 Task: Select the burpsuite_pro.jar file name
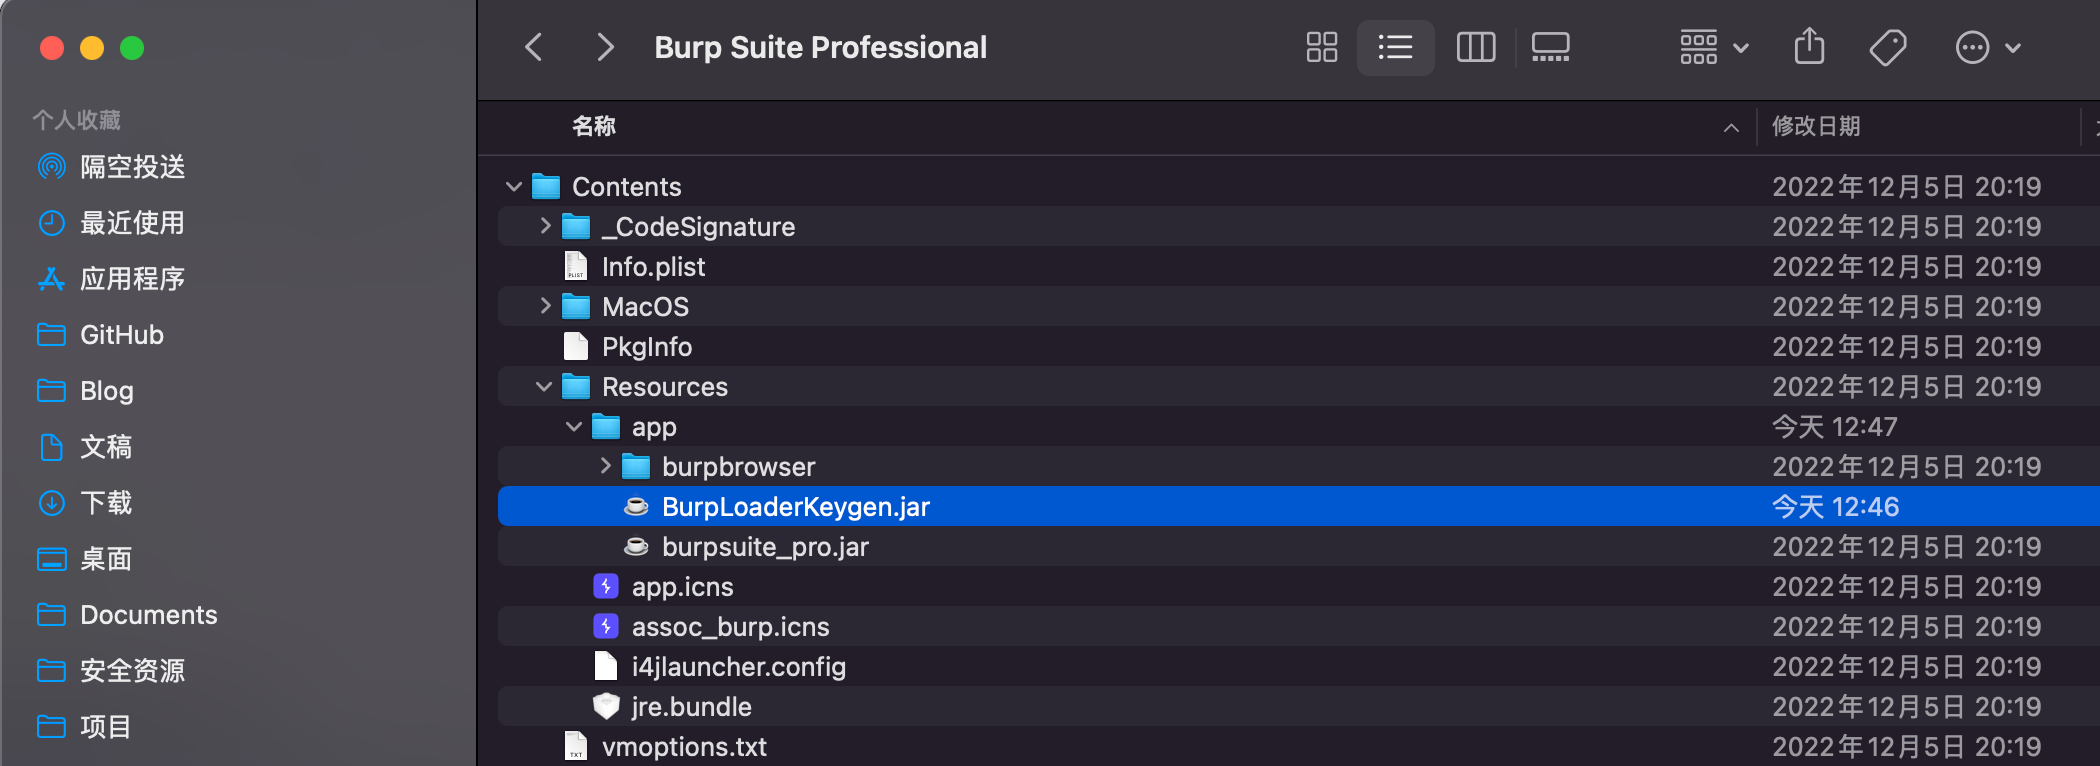click(x=765, y=547)
